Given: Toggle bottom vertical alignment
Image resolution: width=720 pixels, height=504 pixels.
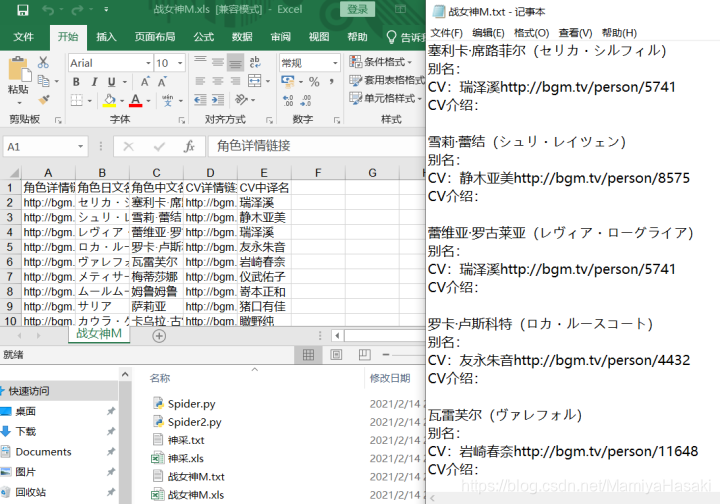Looking at the screenshot, I should (236, 63).
